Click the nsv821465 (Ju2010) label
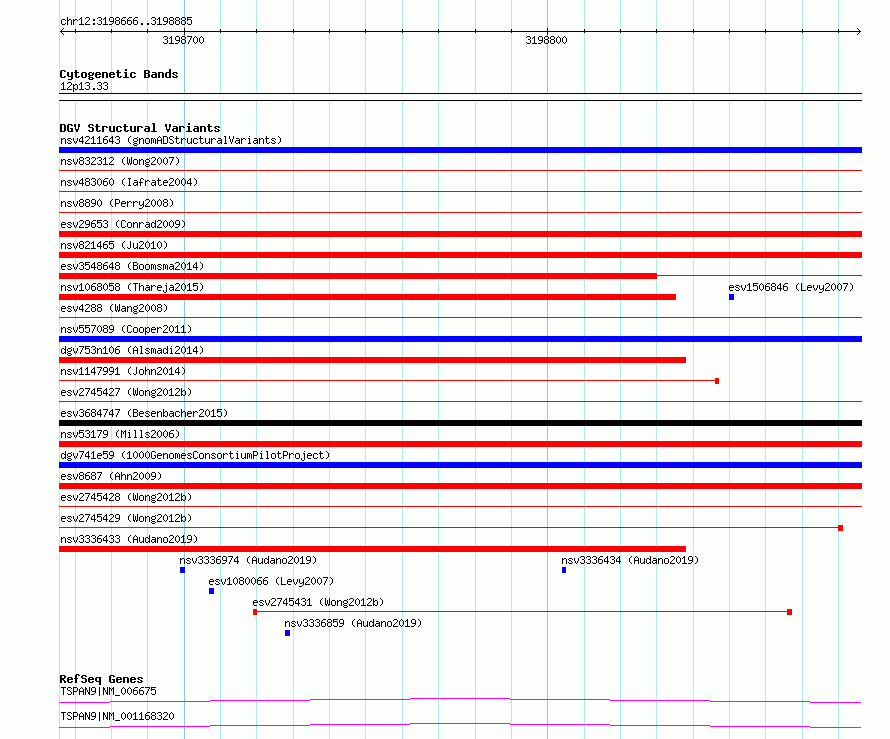890x739 pixels. click(x=114, y=245)
